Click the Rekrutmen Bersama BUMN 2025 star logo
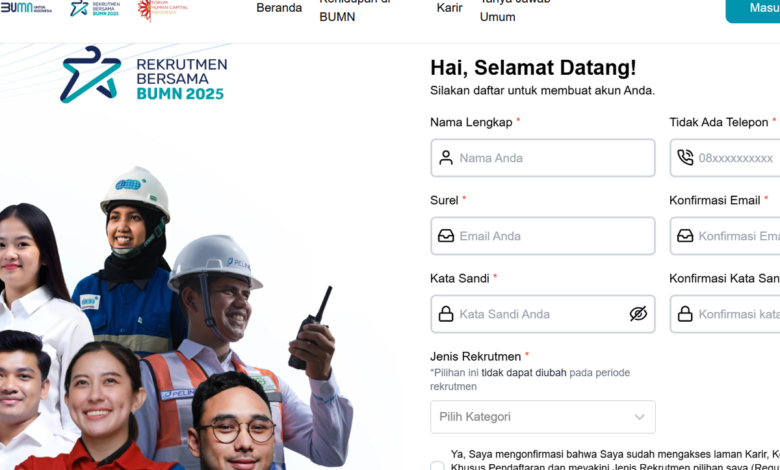This screenshot has height=470, width=780. point(90,74)
